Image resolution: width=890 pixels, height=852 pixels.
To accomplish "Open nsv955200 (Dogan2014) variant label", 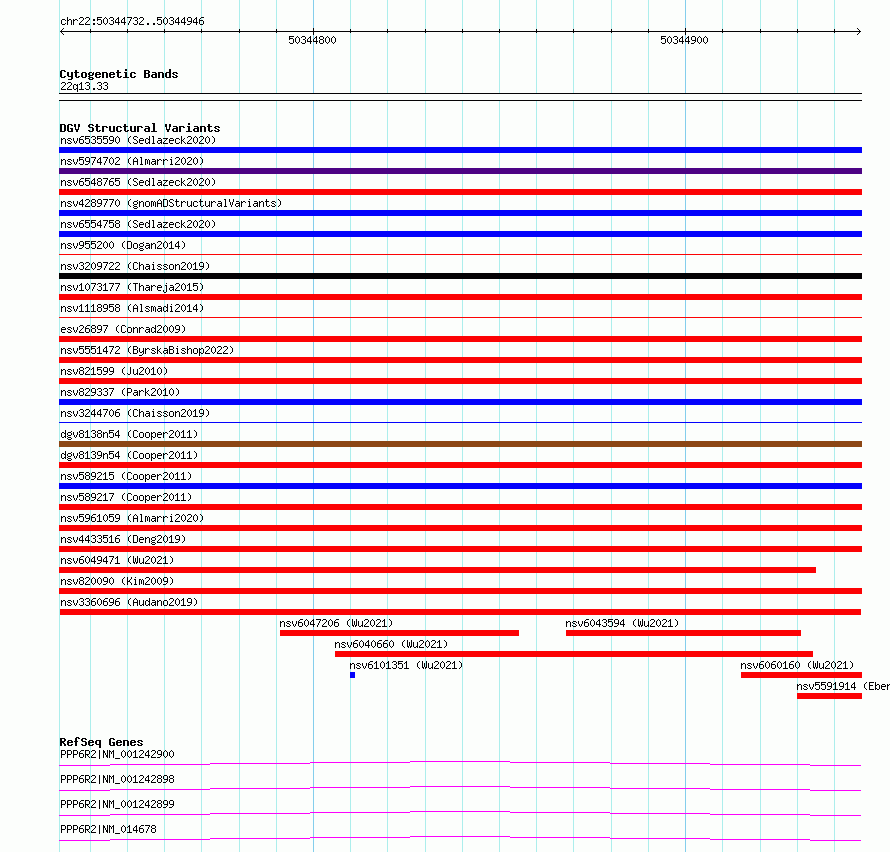I will click(123, 245).
